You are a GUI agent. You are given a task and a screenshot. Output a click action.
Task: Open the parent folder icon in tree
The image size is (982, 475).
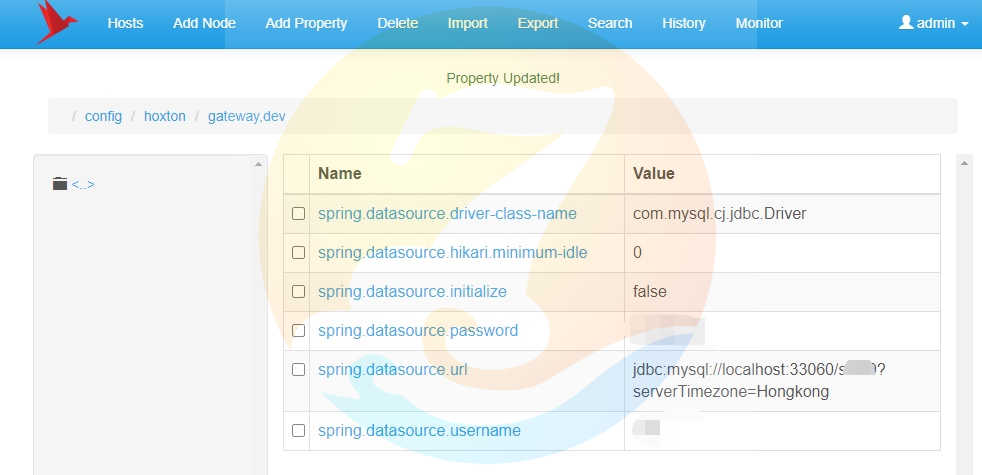60,184
